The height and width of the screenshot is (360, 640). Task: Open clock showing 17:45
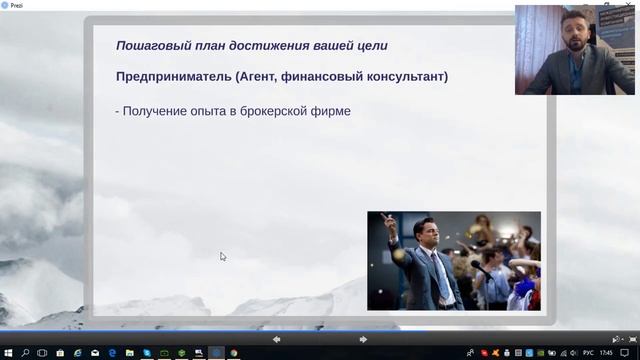pyautogui.click(x=606, y=353)
